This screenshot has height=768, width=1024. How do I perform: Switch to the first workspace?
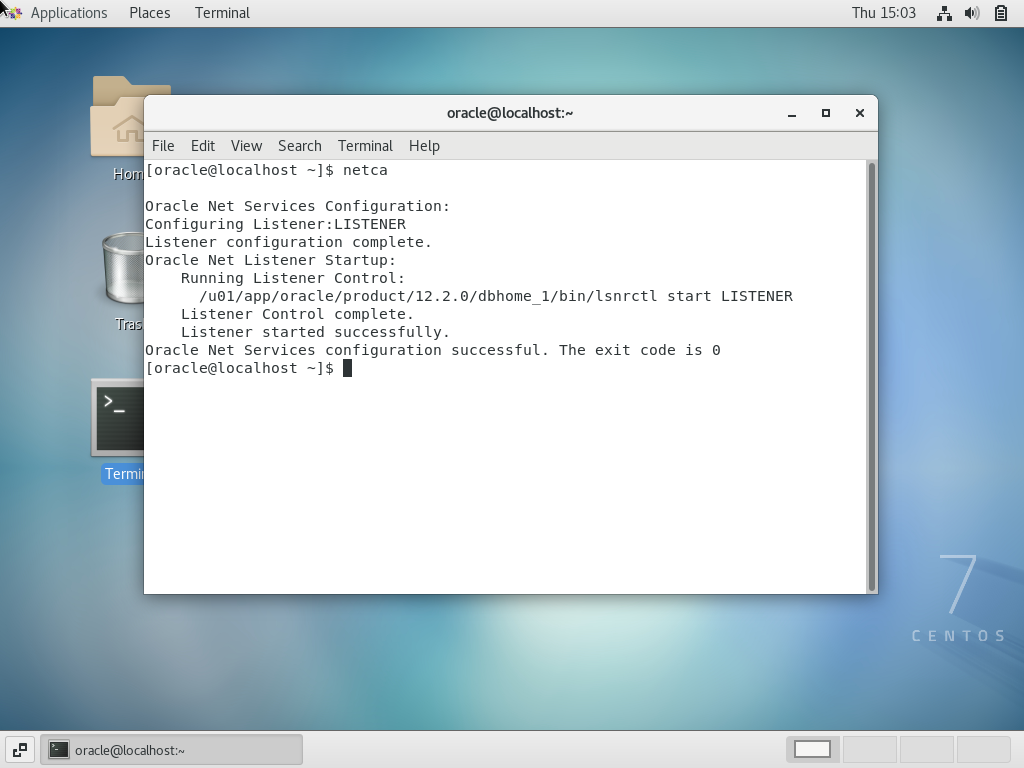point(812,749)
